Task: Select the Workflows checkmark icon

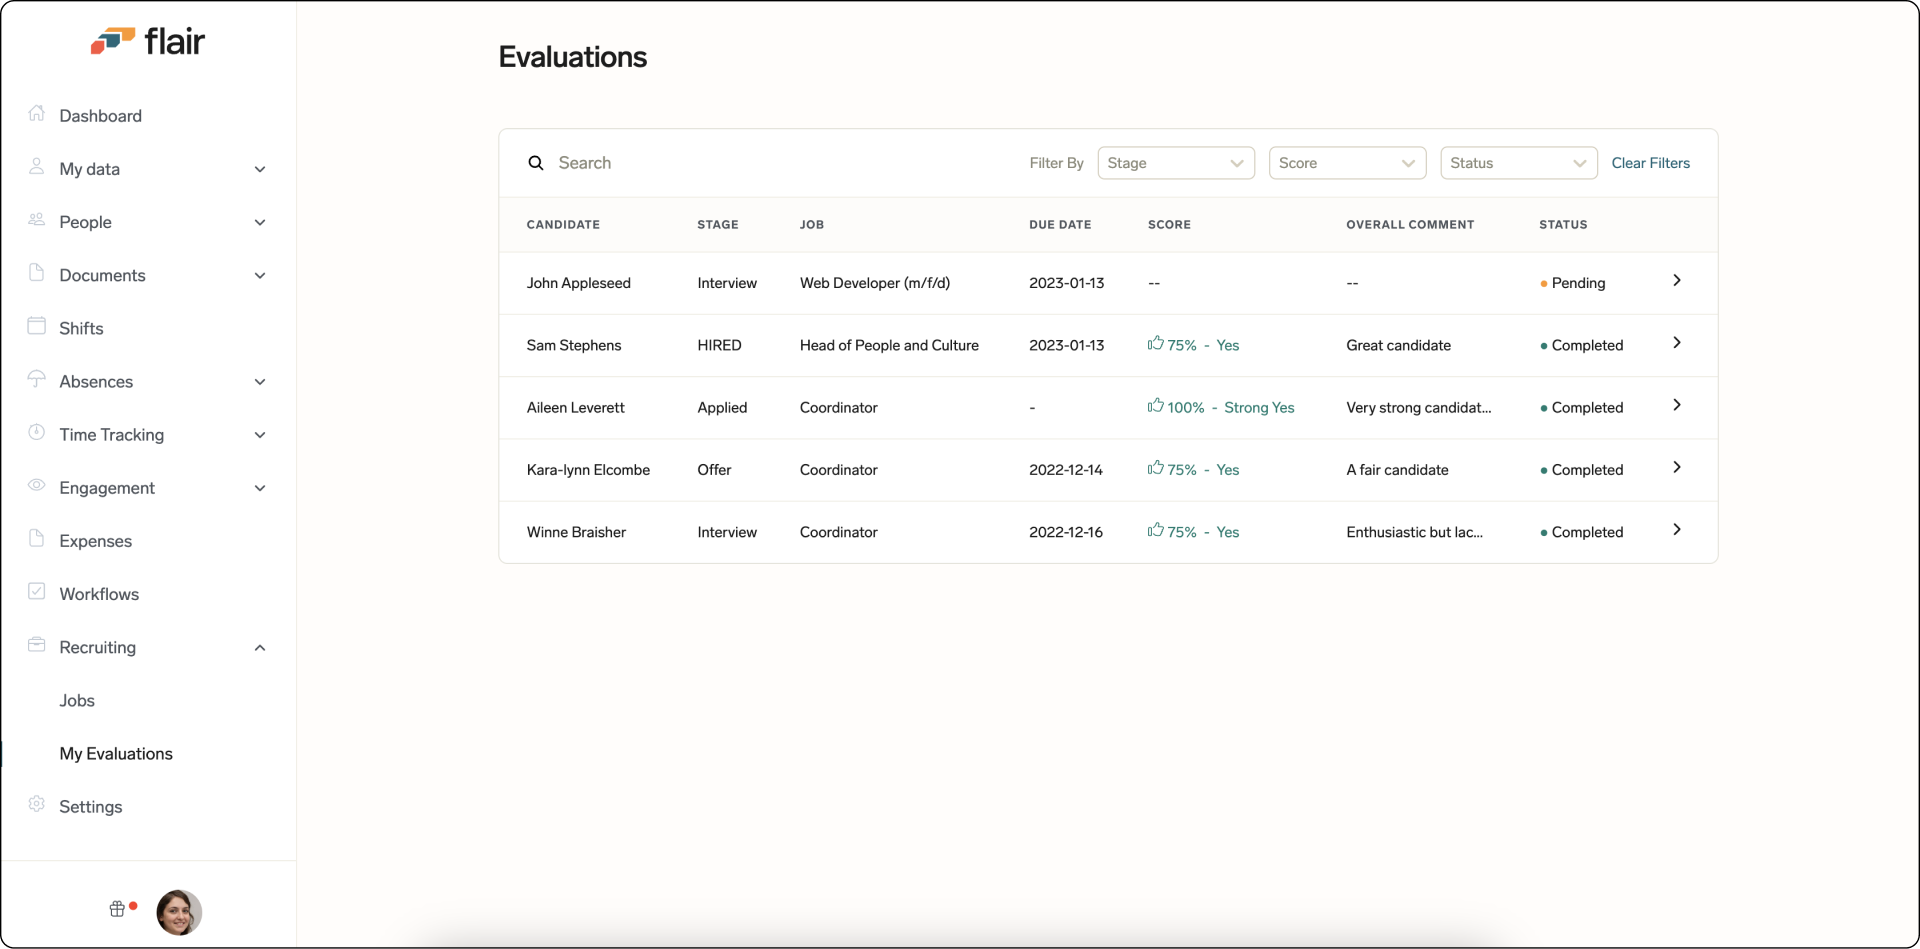Action: [x=37, y=593]
